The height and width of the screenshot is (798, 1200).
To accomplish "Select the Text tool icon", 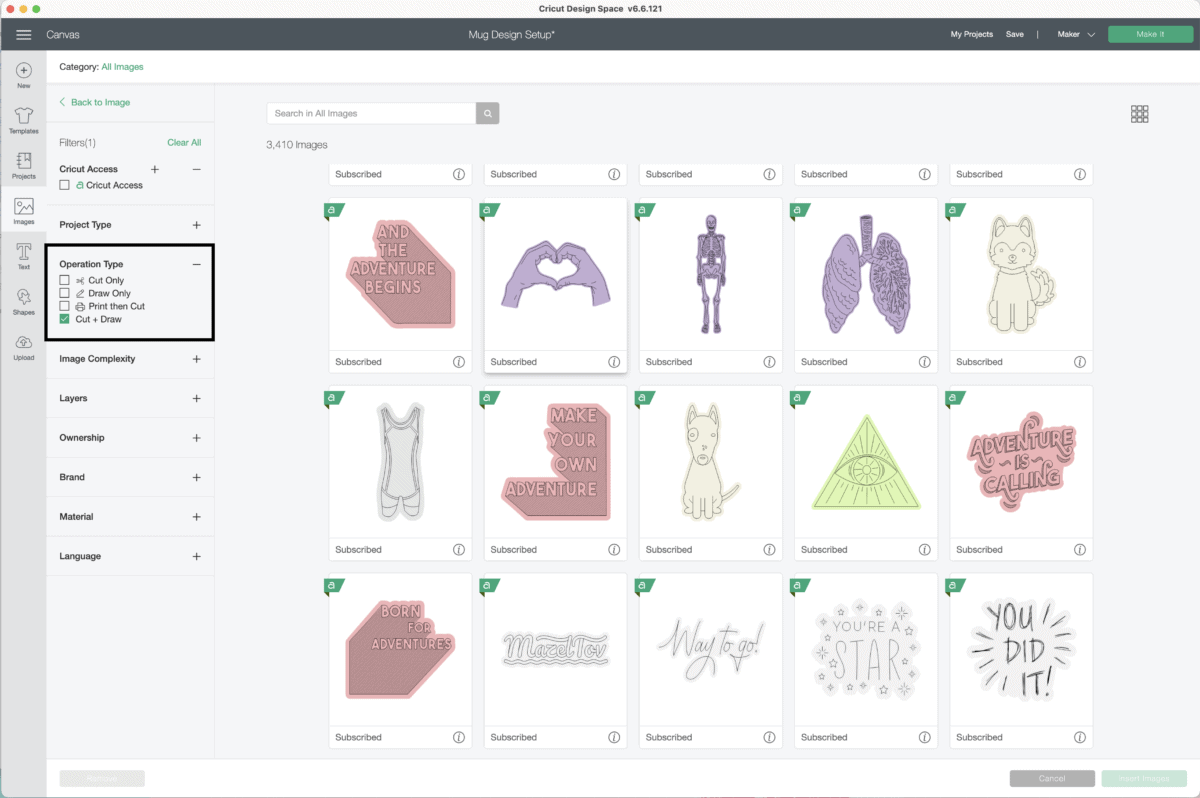I will 24,252.
